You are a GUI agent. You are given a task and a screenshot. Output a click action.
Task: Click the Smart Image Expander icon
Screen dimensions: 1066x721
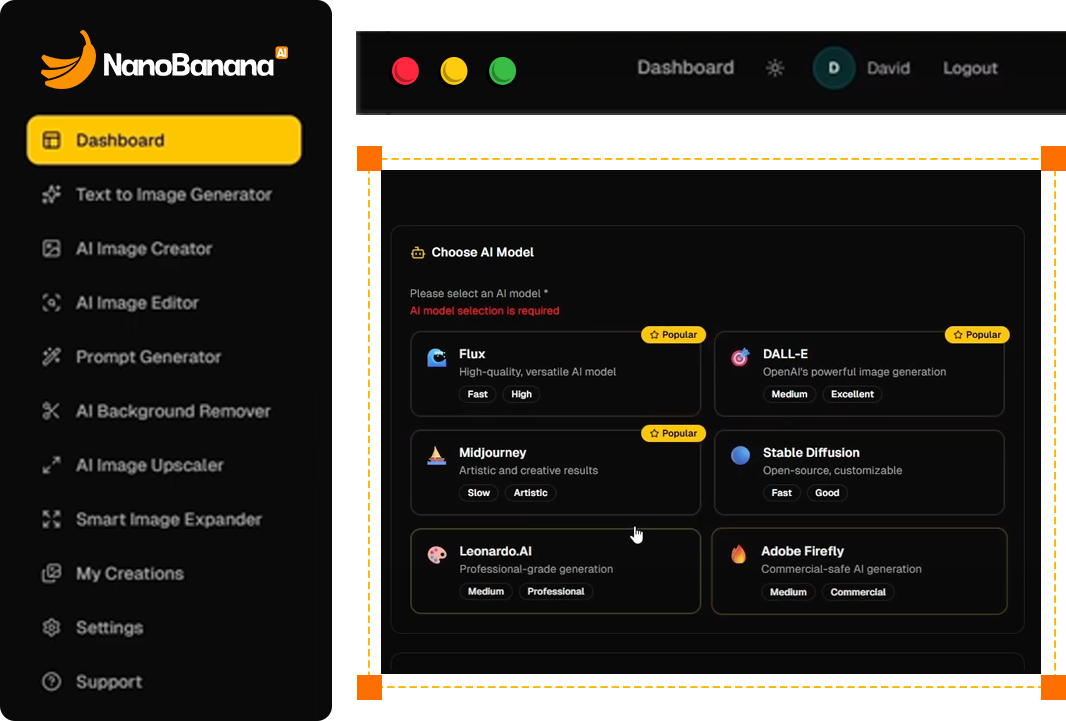tap(52, 519)
